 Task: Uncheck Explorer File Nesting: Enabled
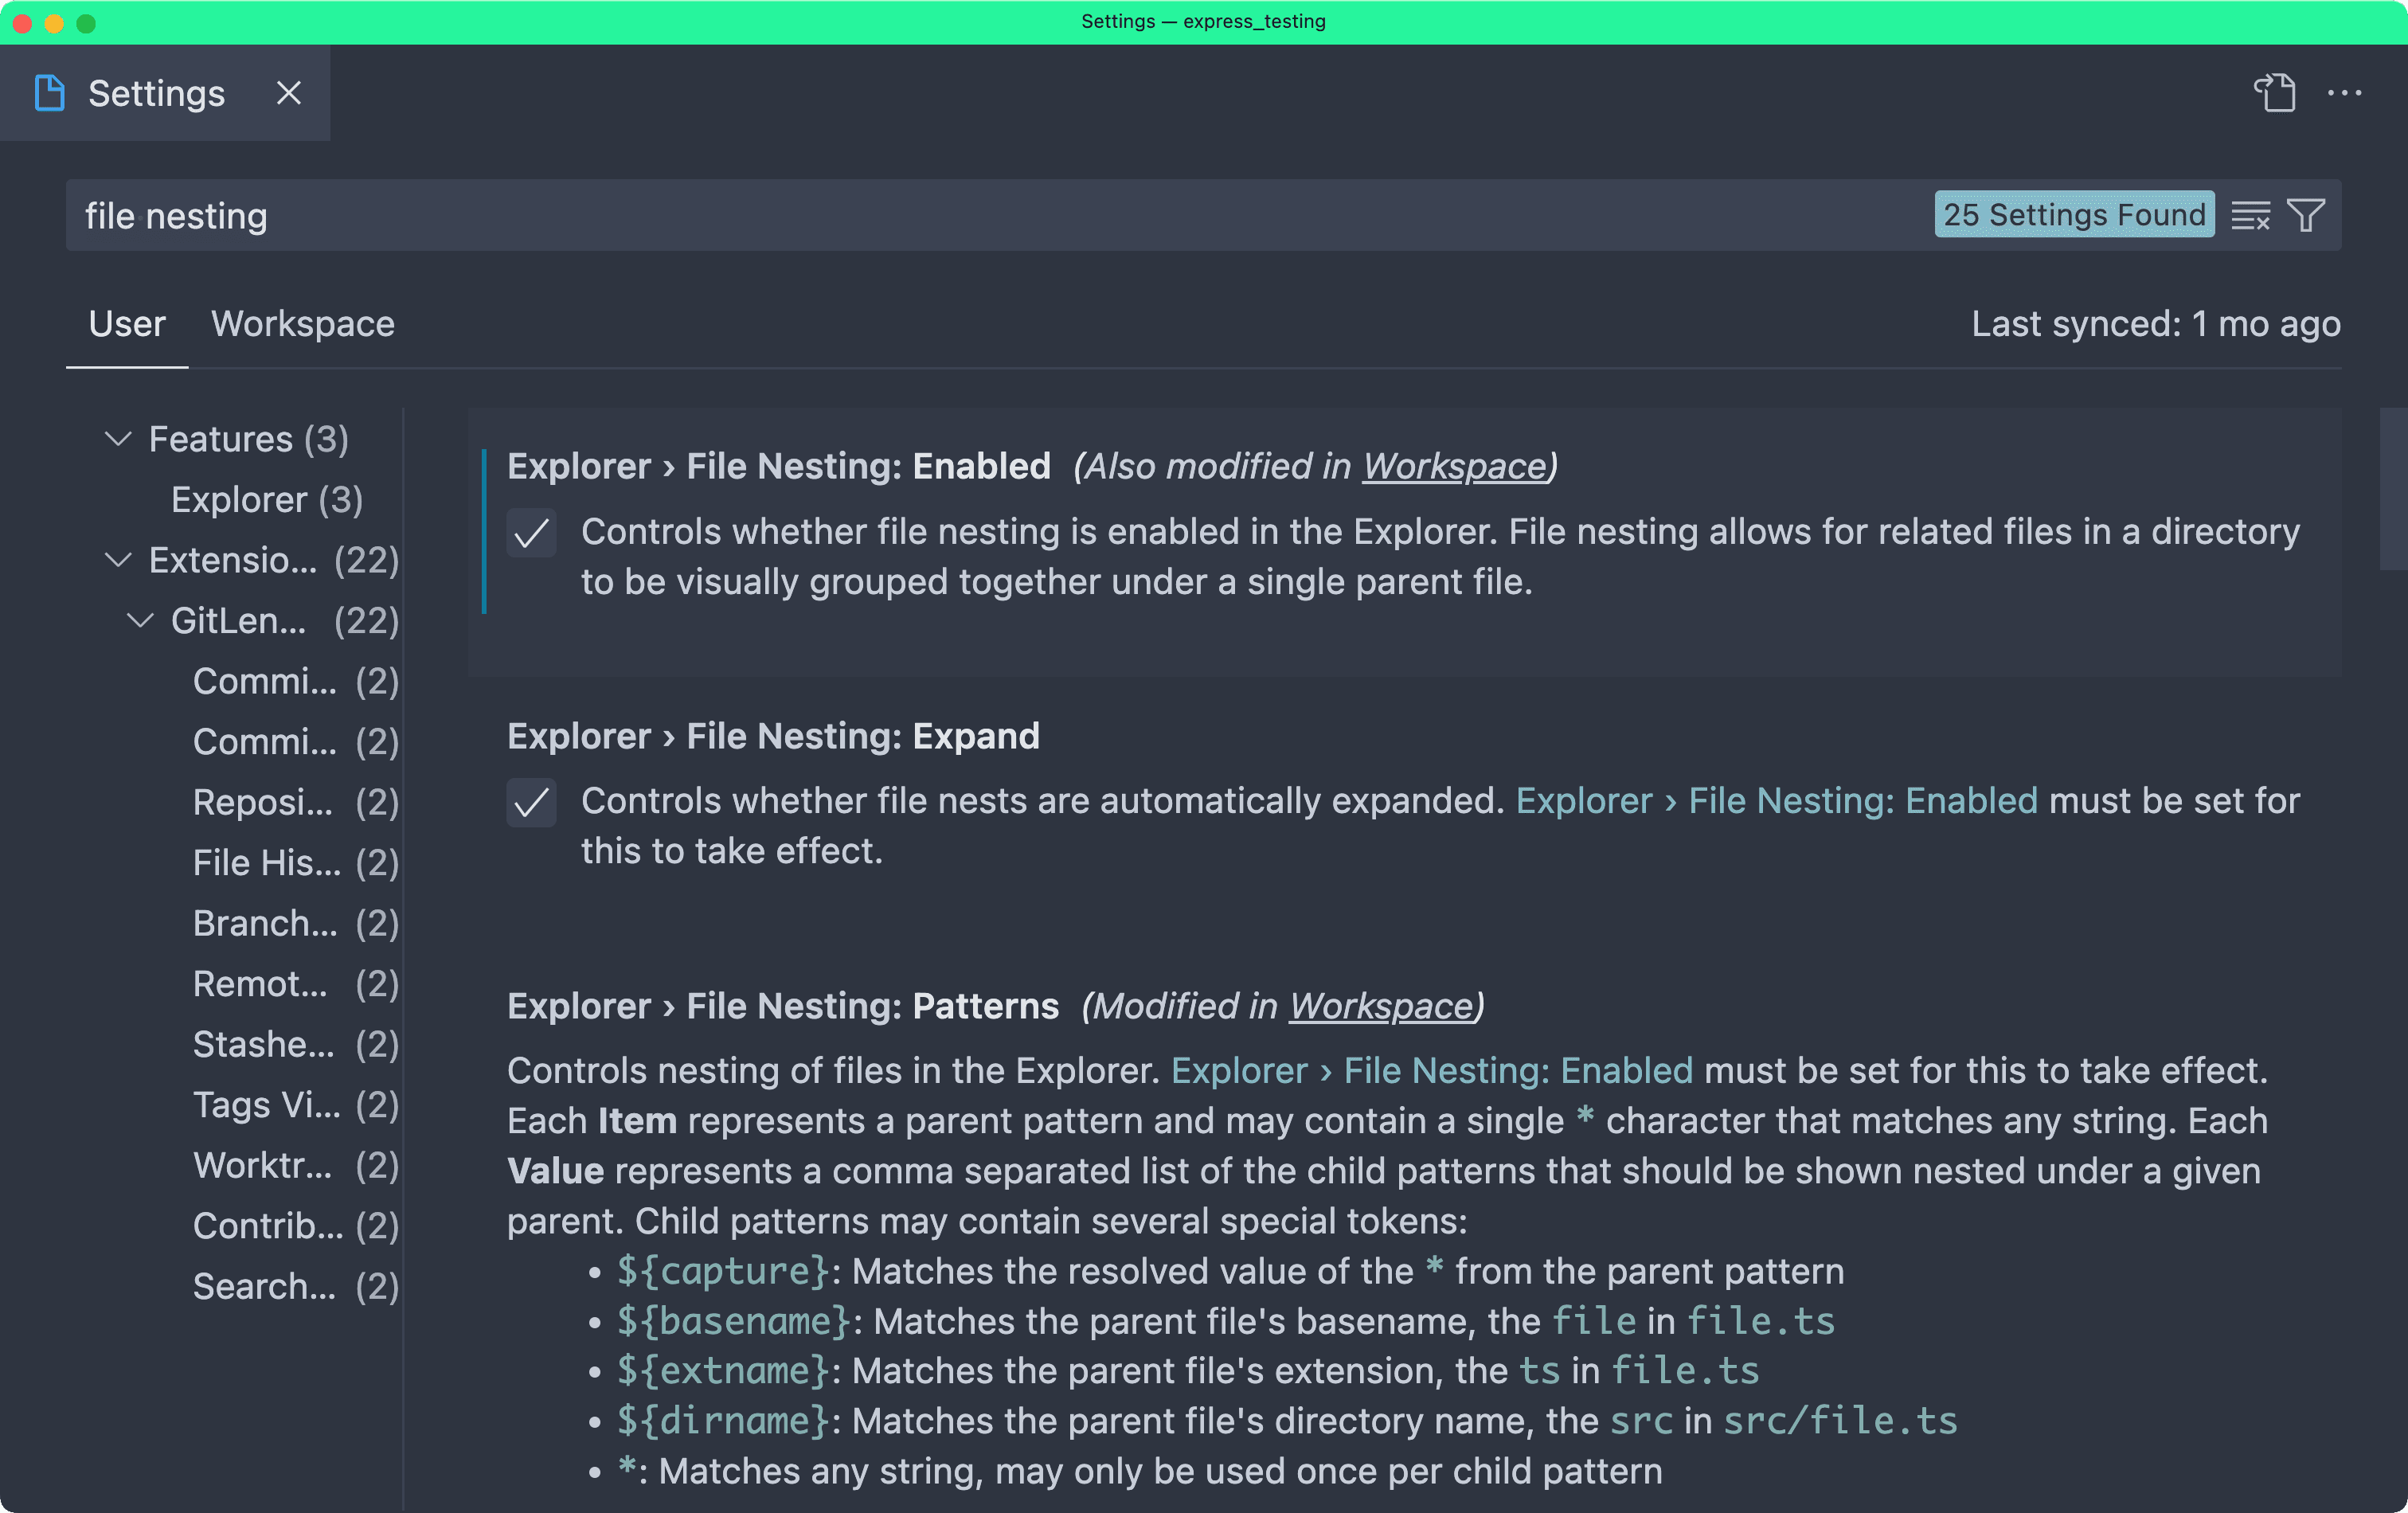tap(531, 533)
